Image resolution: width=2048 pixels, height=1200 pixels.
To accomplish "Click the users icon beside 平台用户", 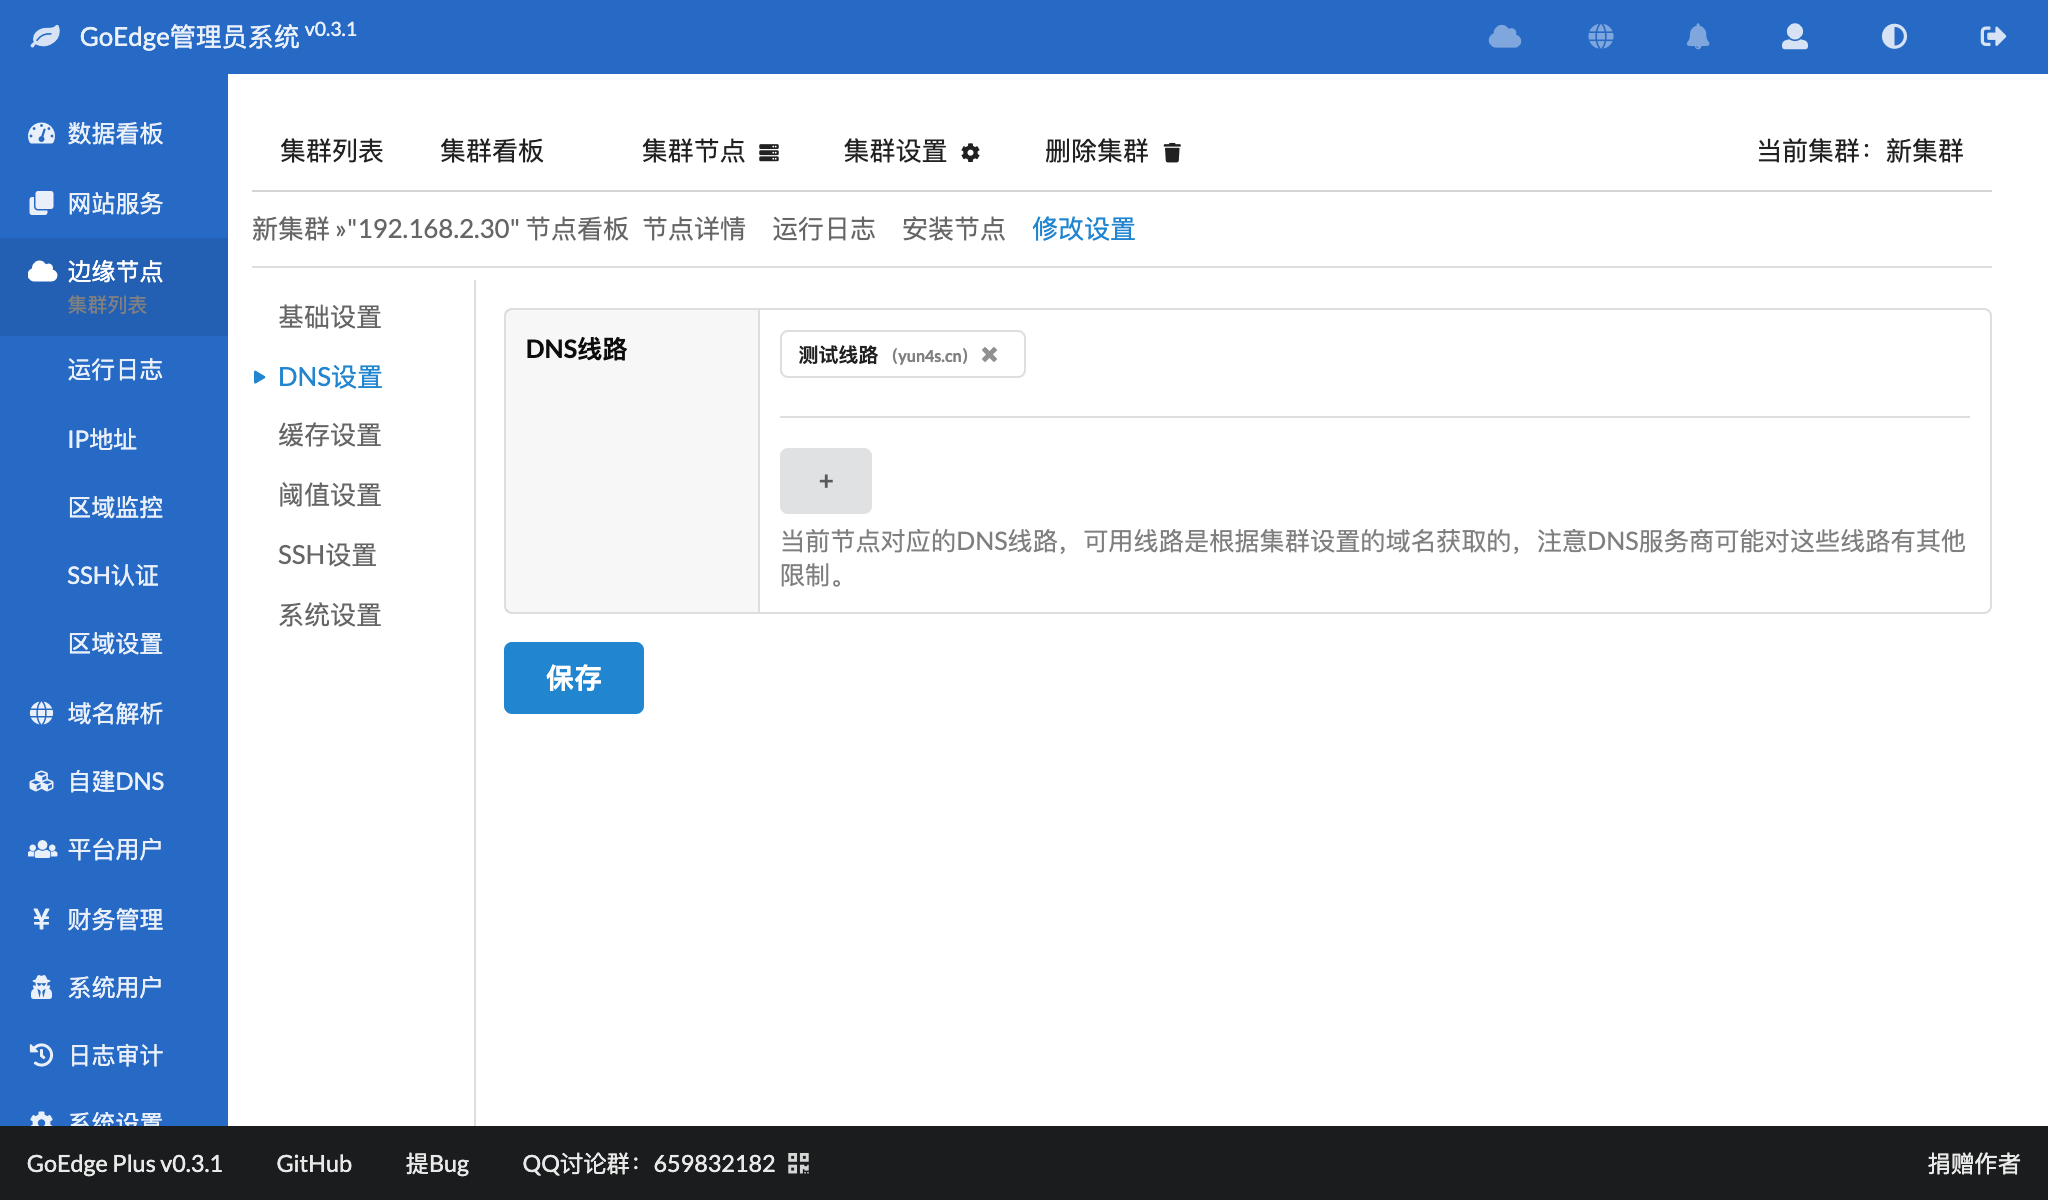I will [42, 849].
